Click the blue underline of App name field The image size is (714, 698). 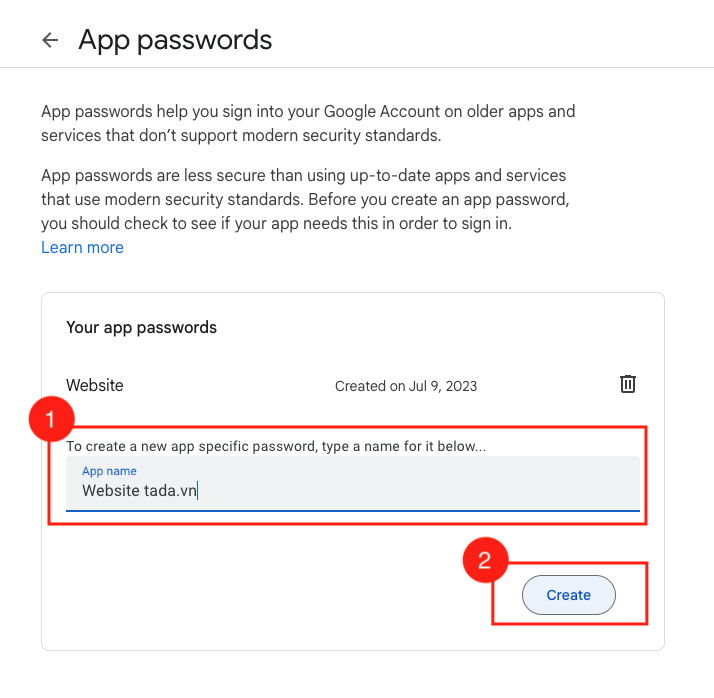(x=352, y=510)
